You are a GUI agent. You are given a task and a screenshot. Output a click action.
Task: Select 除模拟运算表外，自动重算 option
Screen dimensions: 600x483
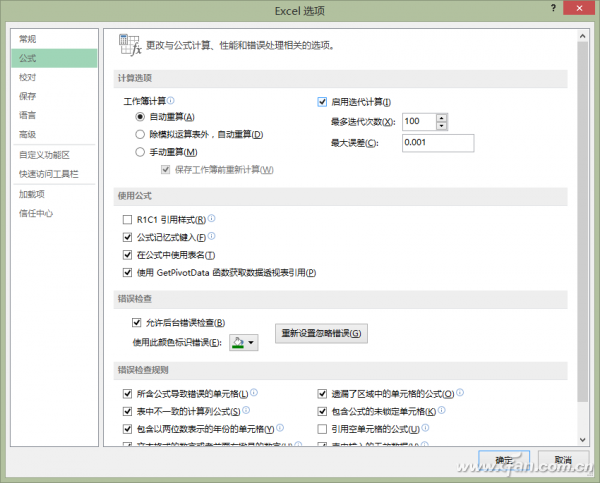pos(140,134)
